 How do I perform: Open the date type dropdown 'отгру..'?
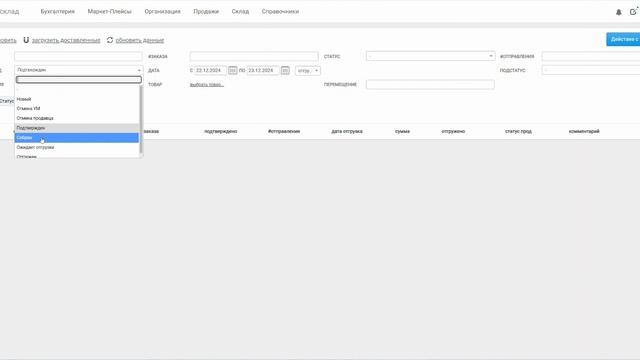[308, 71]
